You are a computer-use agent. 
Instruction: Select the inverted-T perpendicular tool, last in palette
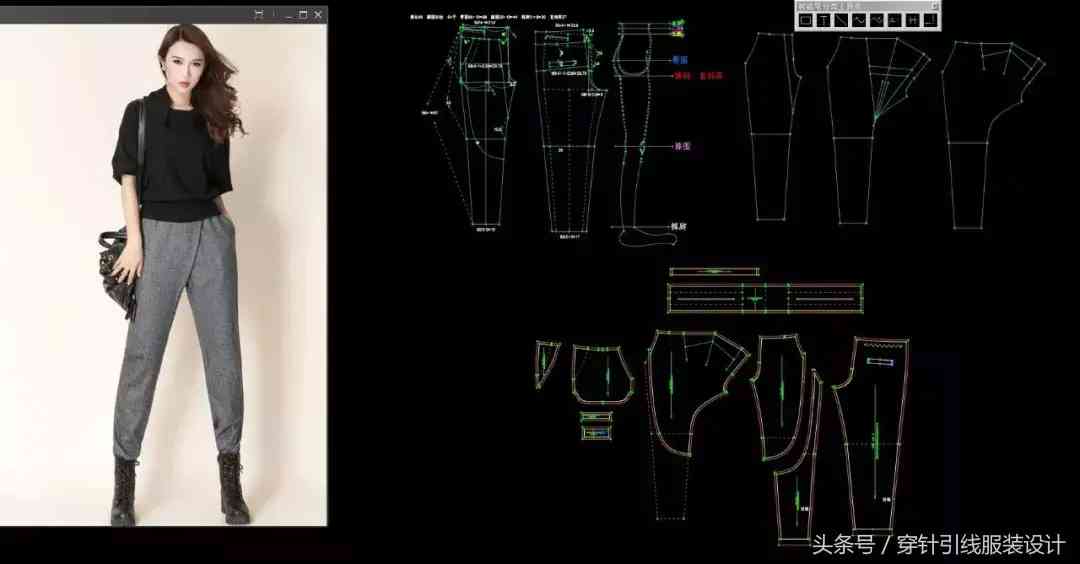tap(929, 20)
